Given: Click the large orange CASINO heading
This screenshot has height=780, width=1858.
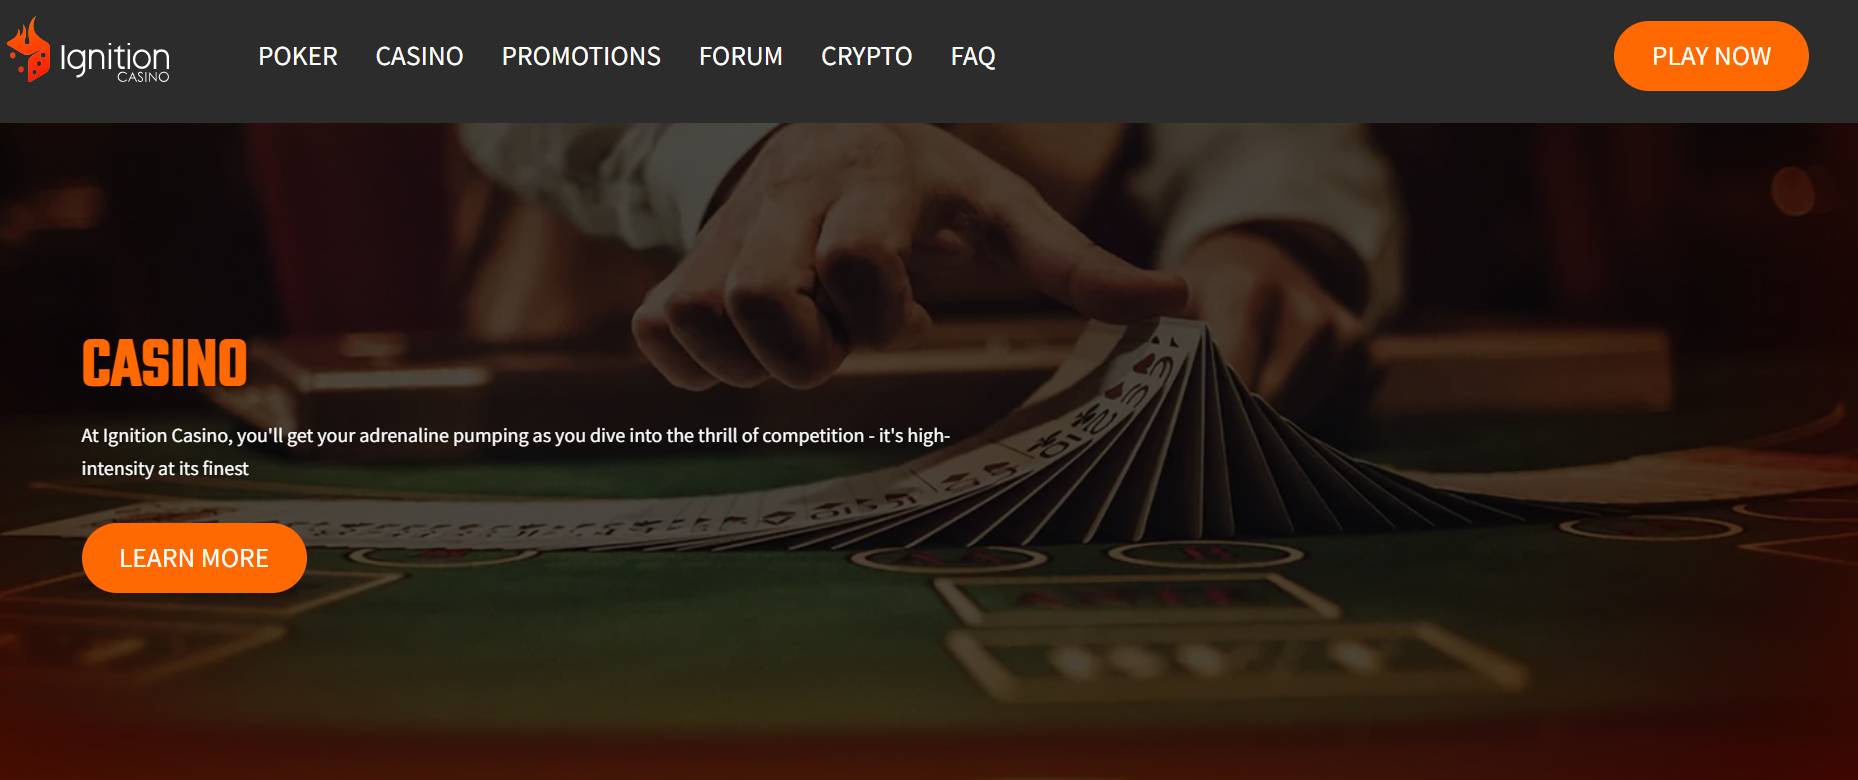Looking at the screenshot, I should [164, 363].
